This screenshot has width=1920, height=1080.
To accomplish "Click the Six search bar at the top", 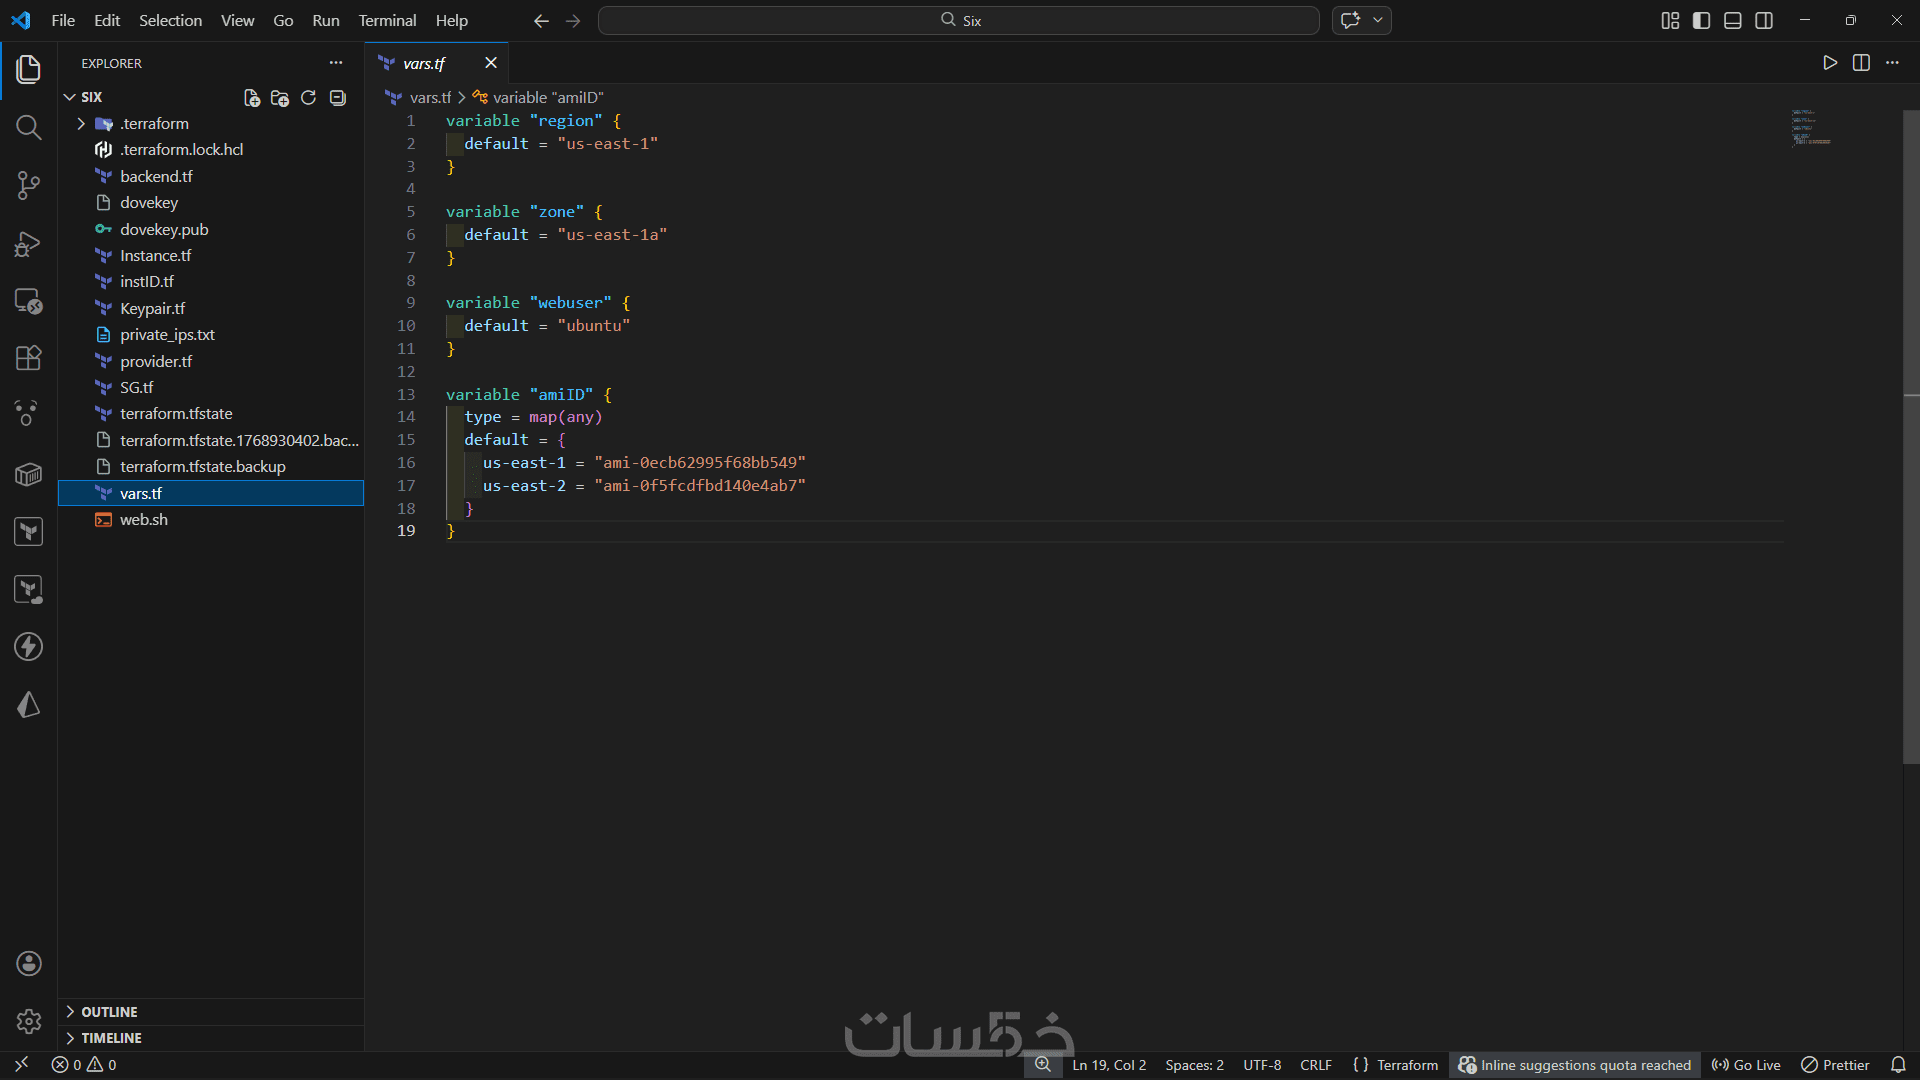I will [x=958, y=20].
